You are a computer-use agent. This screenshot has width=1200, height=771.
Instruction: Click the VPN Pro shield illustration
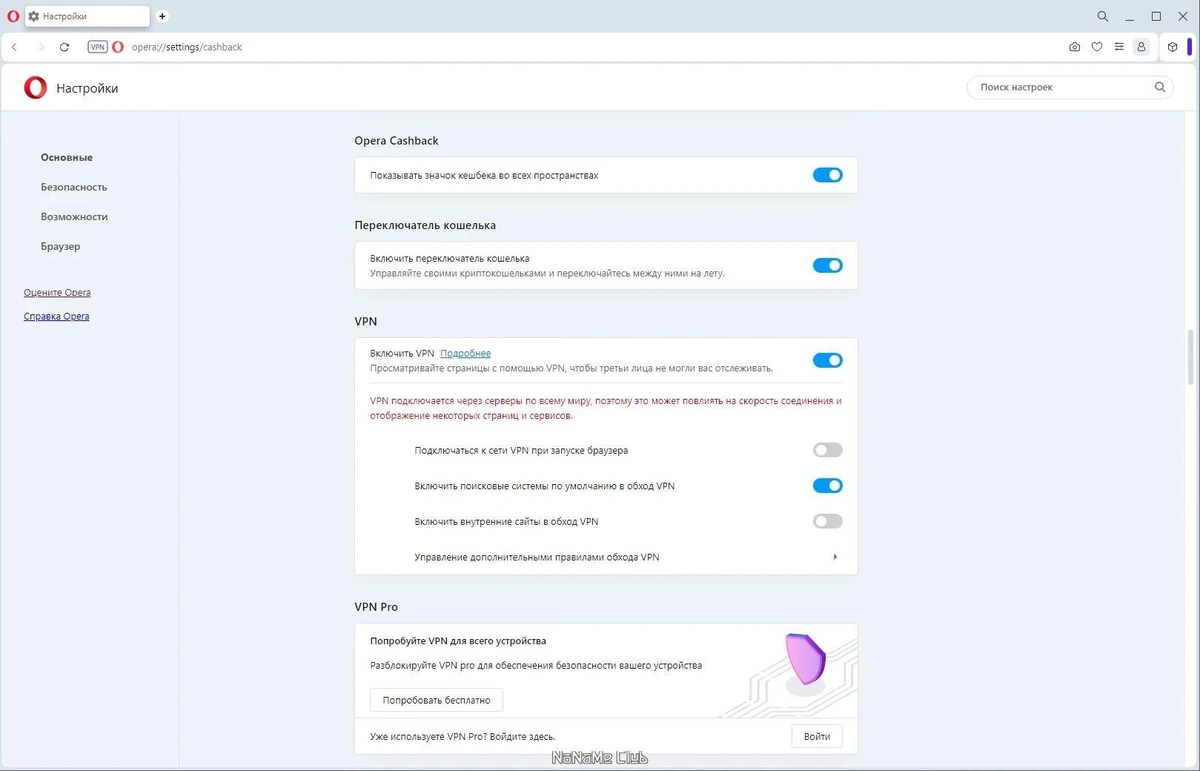pyautogui.click(x=804, y=663)
